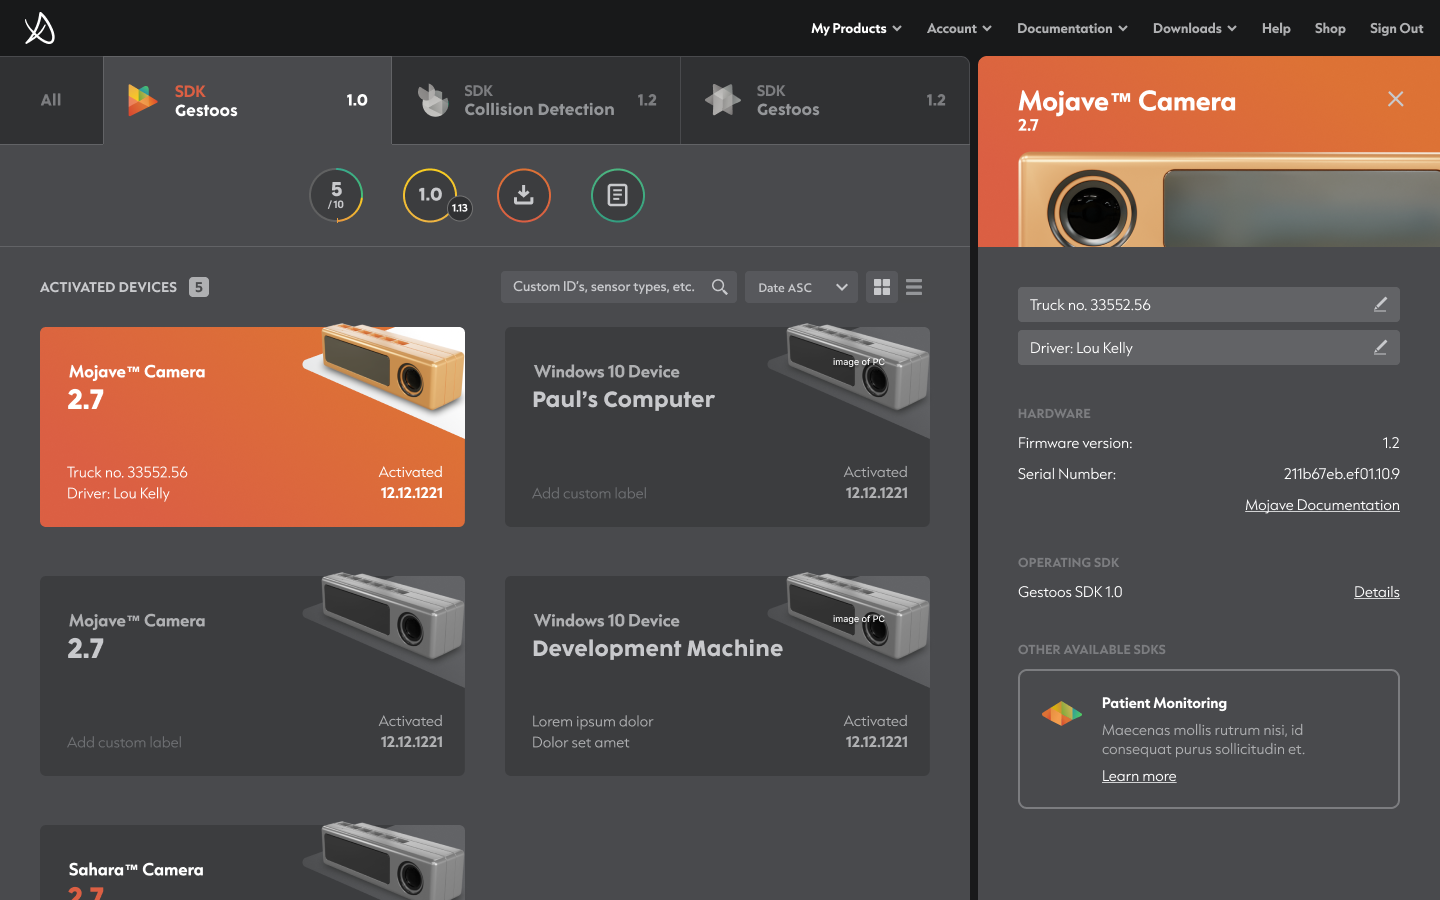Click serial number 211b67eb.ef01.10.9
Screen dimensions: 1440x900
click(1341, 474)
